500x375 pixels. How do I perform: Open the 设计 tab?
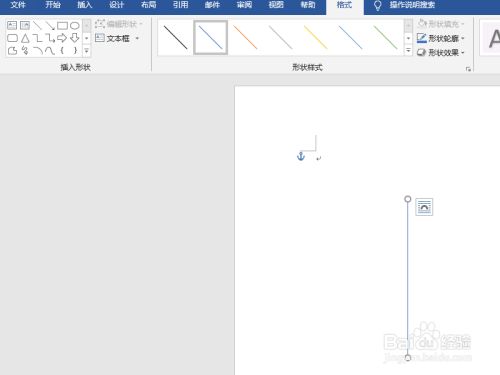click(x=117, y=5)
